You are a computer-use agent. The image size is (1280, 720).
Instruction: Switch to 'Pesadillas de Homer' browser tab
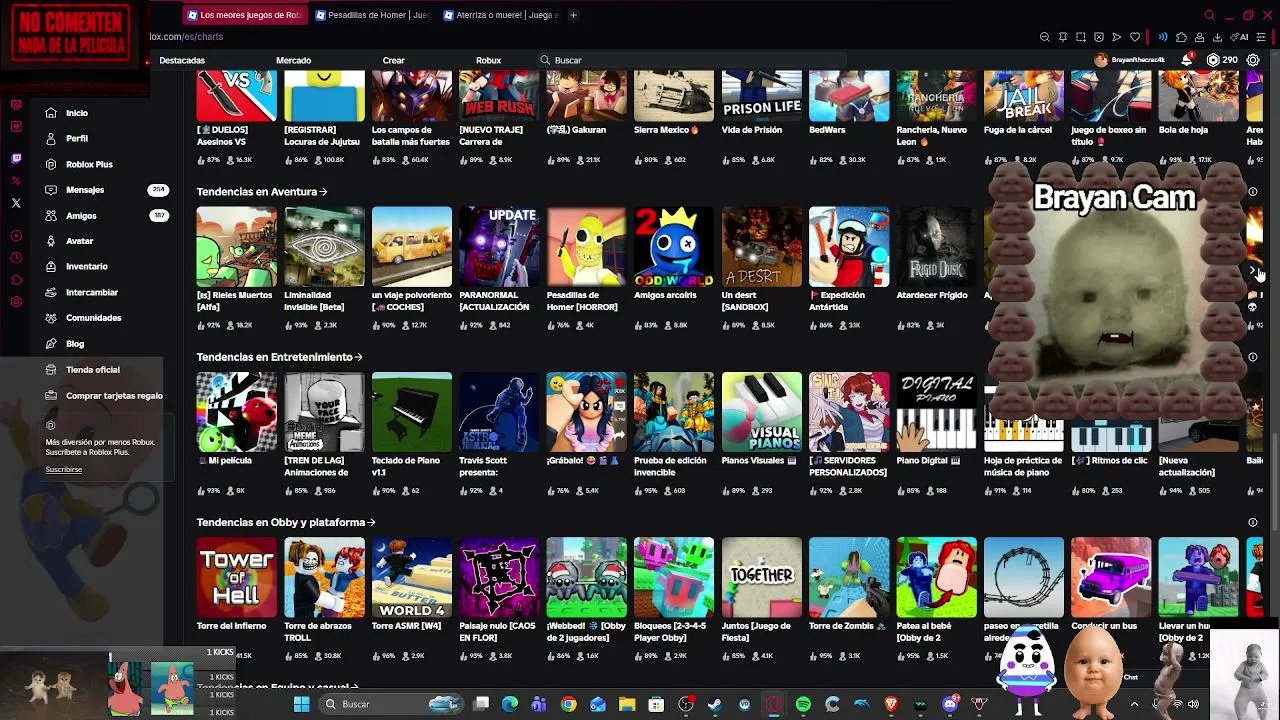pos(373,15)
